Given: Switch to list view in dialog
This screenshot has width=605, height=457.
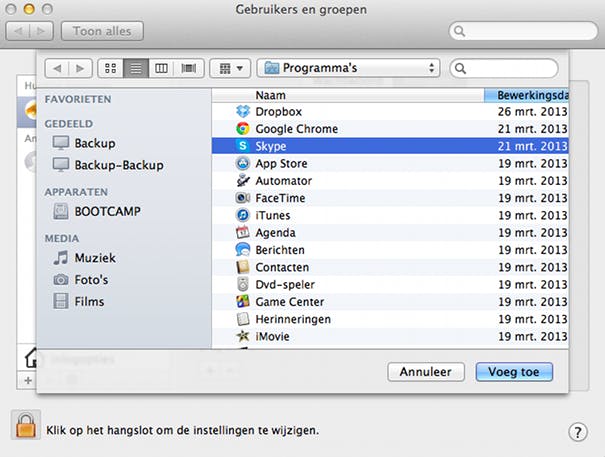Looking at the screenshot, I should (136, 68).
